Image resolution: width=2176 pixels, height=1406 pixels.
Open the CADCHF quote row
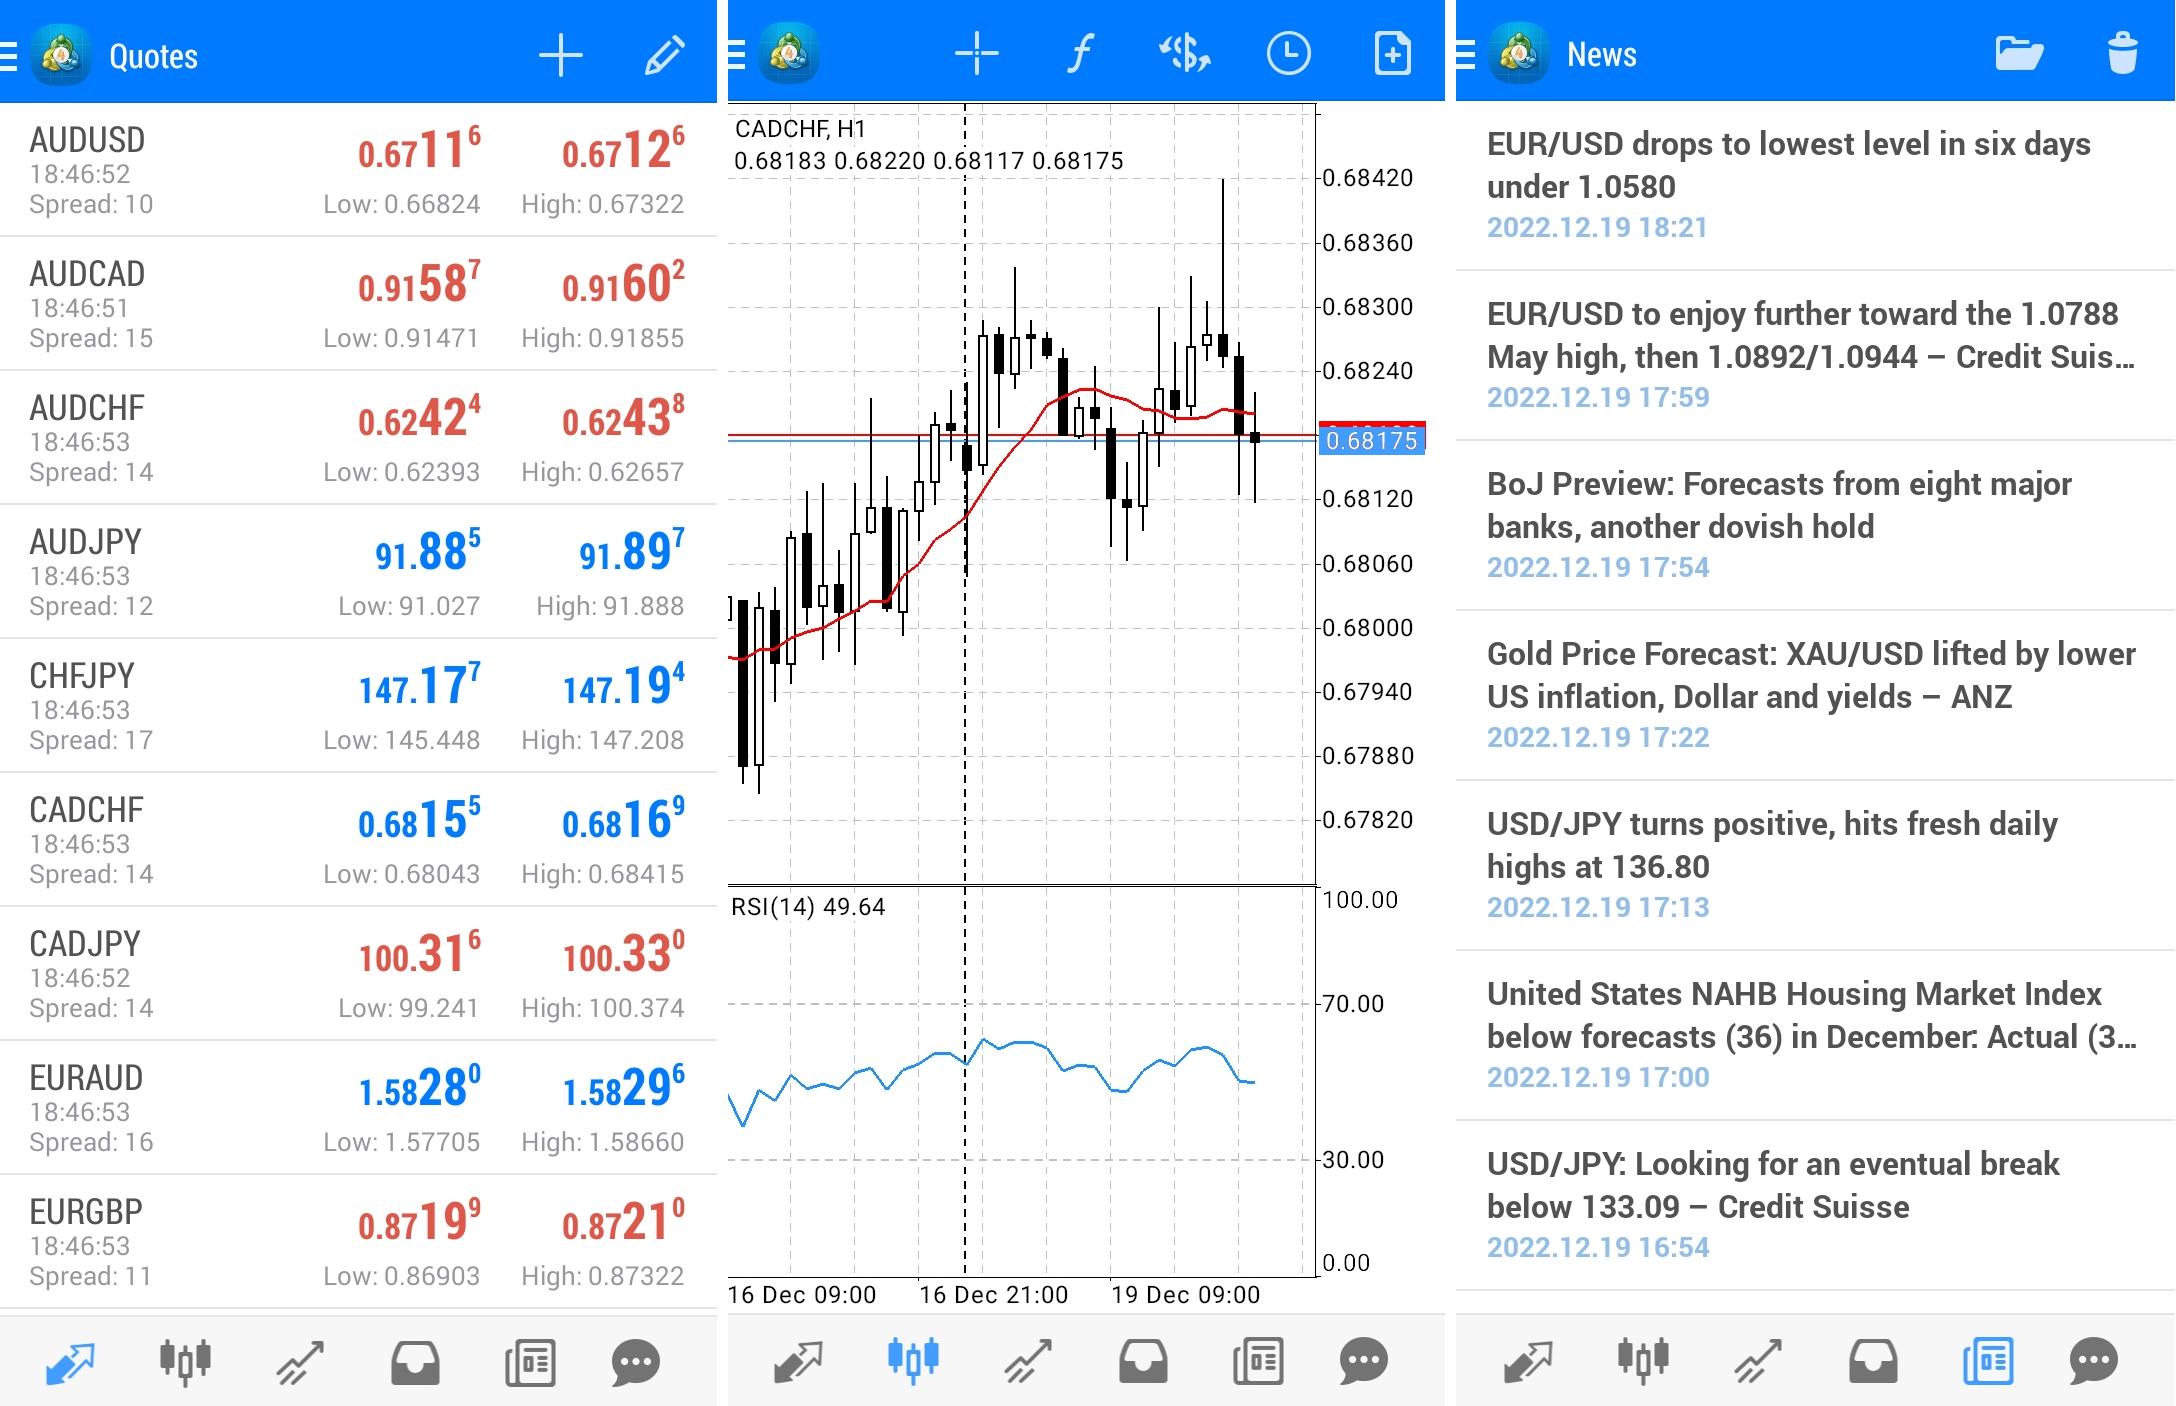[x=358, y=840]
